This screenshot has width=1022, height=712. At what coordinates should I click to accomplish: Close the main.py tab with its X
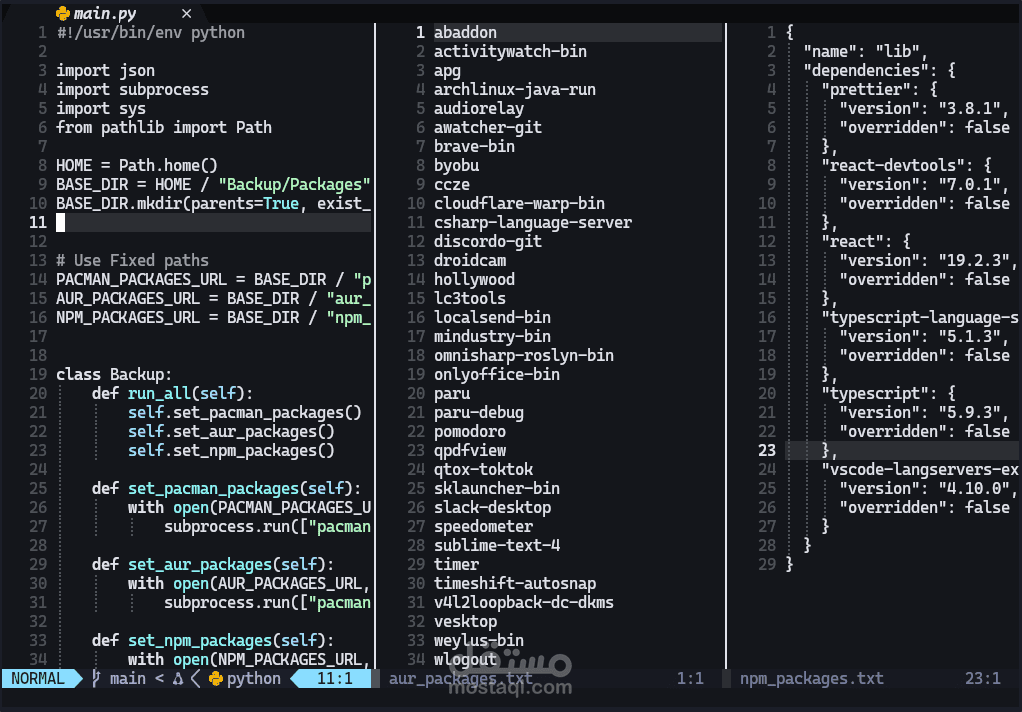[186, 13]
